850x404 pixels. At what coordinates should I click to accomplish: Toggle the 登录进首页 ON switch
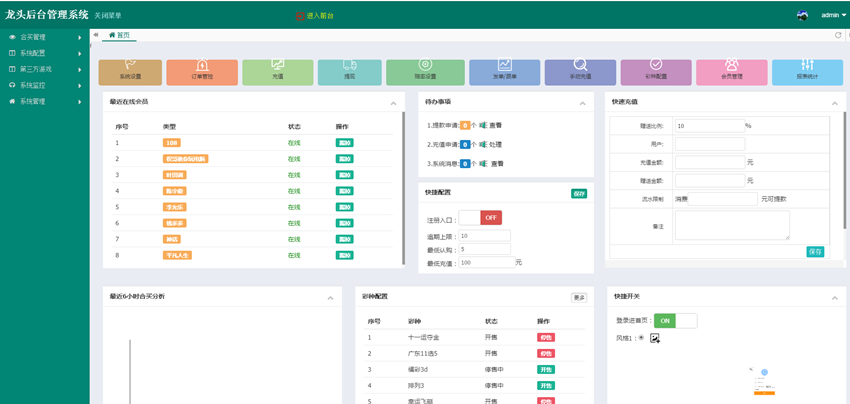click(x=675, y=320)
